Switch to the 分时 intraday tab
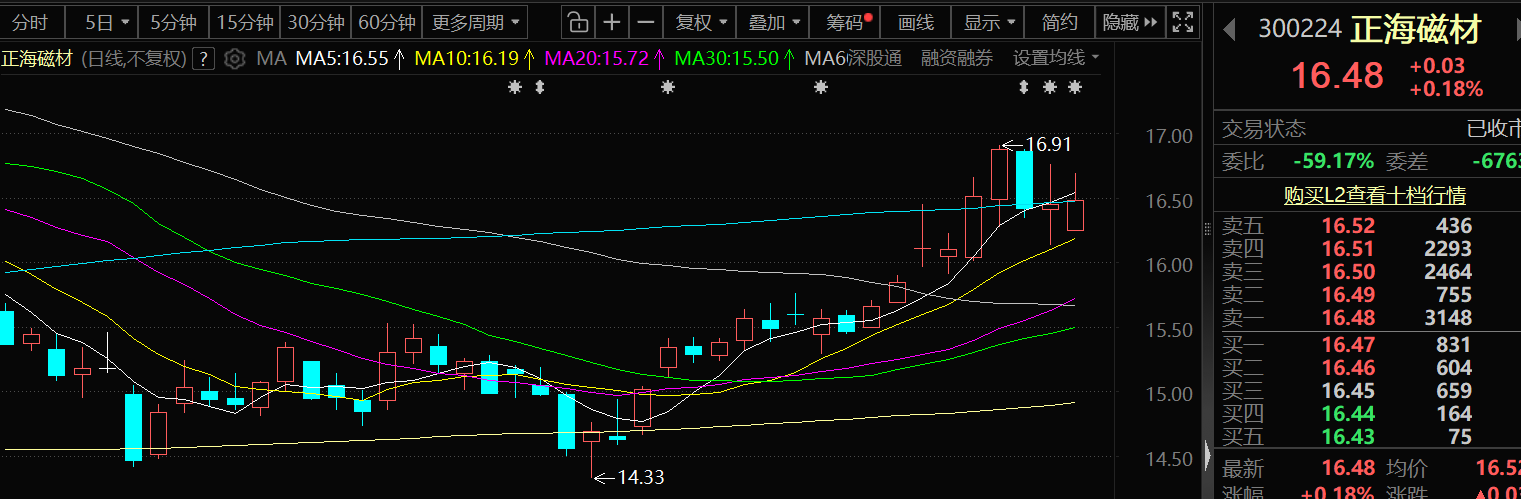 tap(31, 22)
